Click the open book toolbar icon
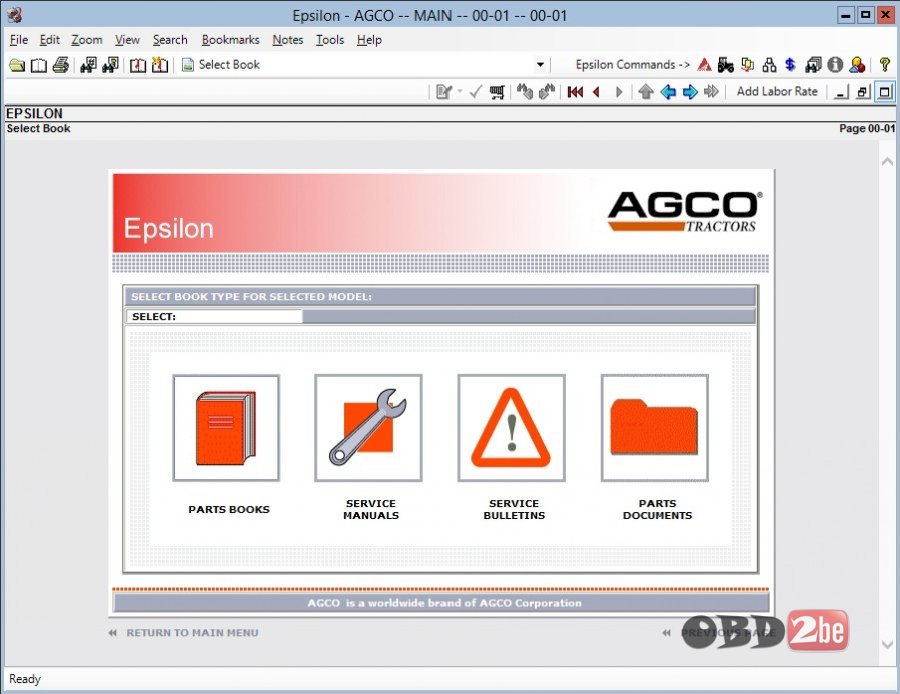The image size is (900, 694). (x=38, y=65)
